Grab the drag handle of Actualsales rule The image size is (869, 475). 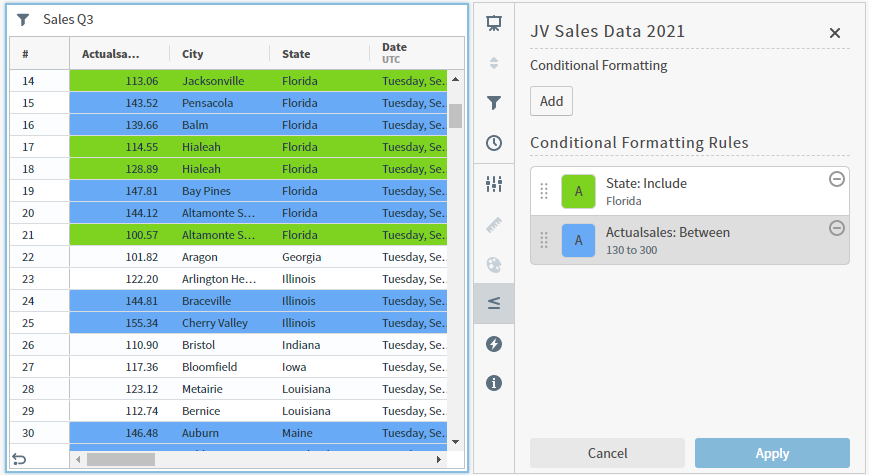[x=544, y=240]
